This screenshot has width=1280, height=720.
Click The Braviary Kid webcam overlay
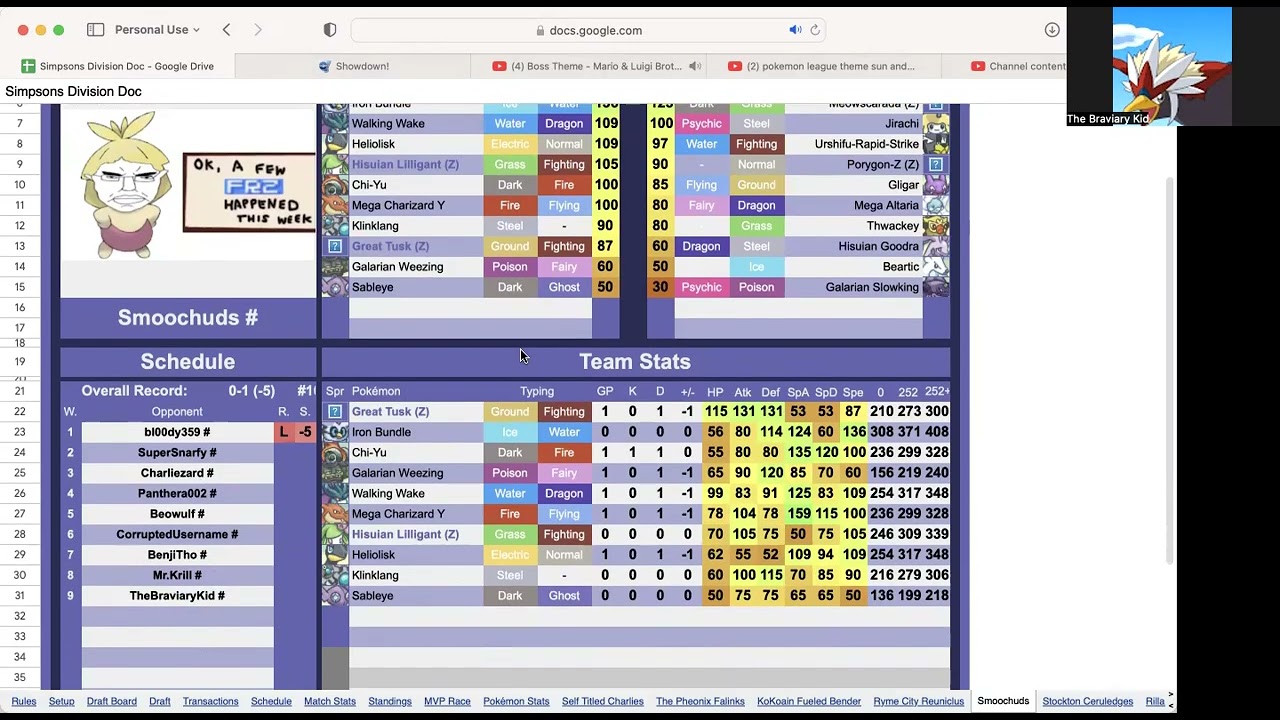tap(1172, 66)
